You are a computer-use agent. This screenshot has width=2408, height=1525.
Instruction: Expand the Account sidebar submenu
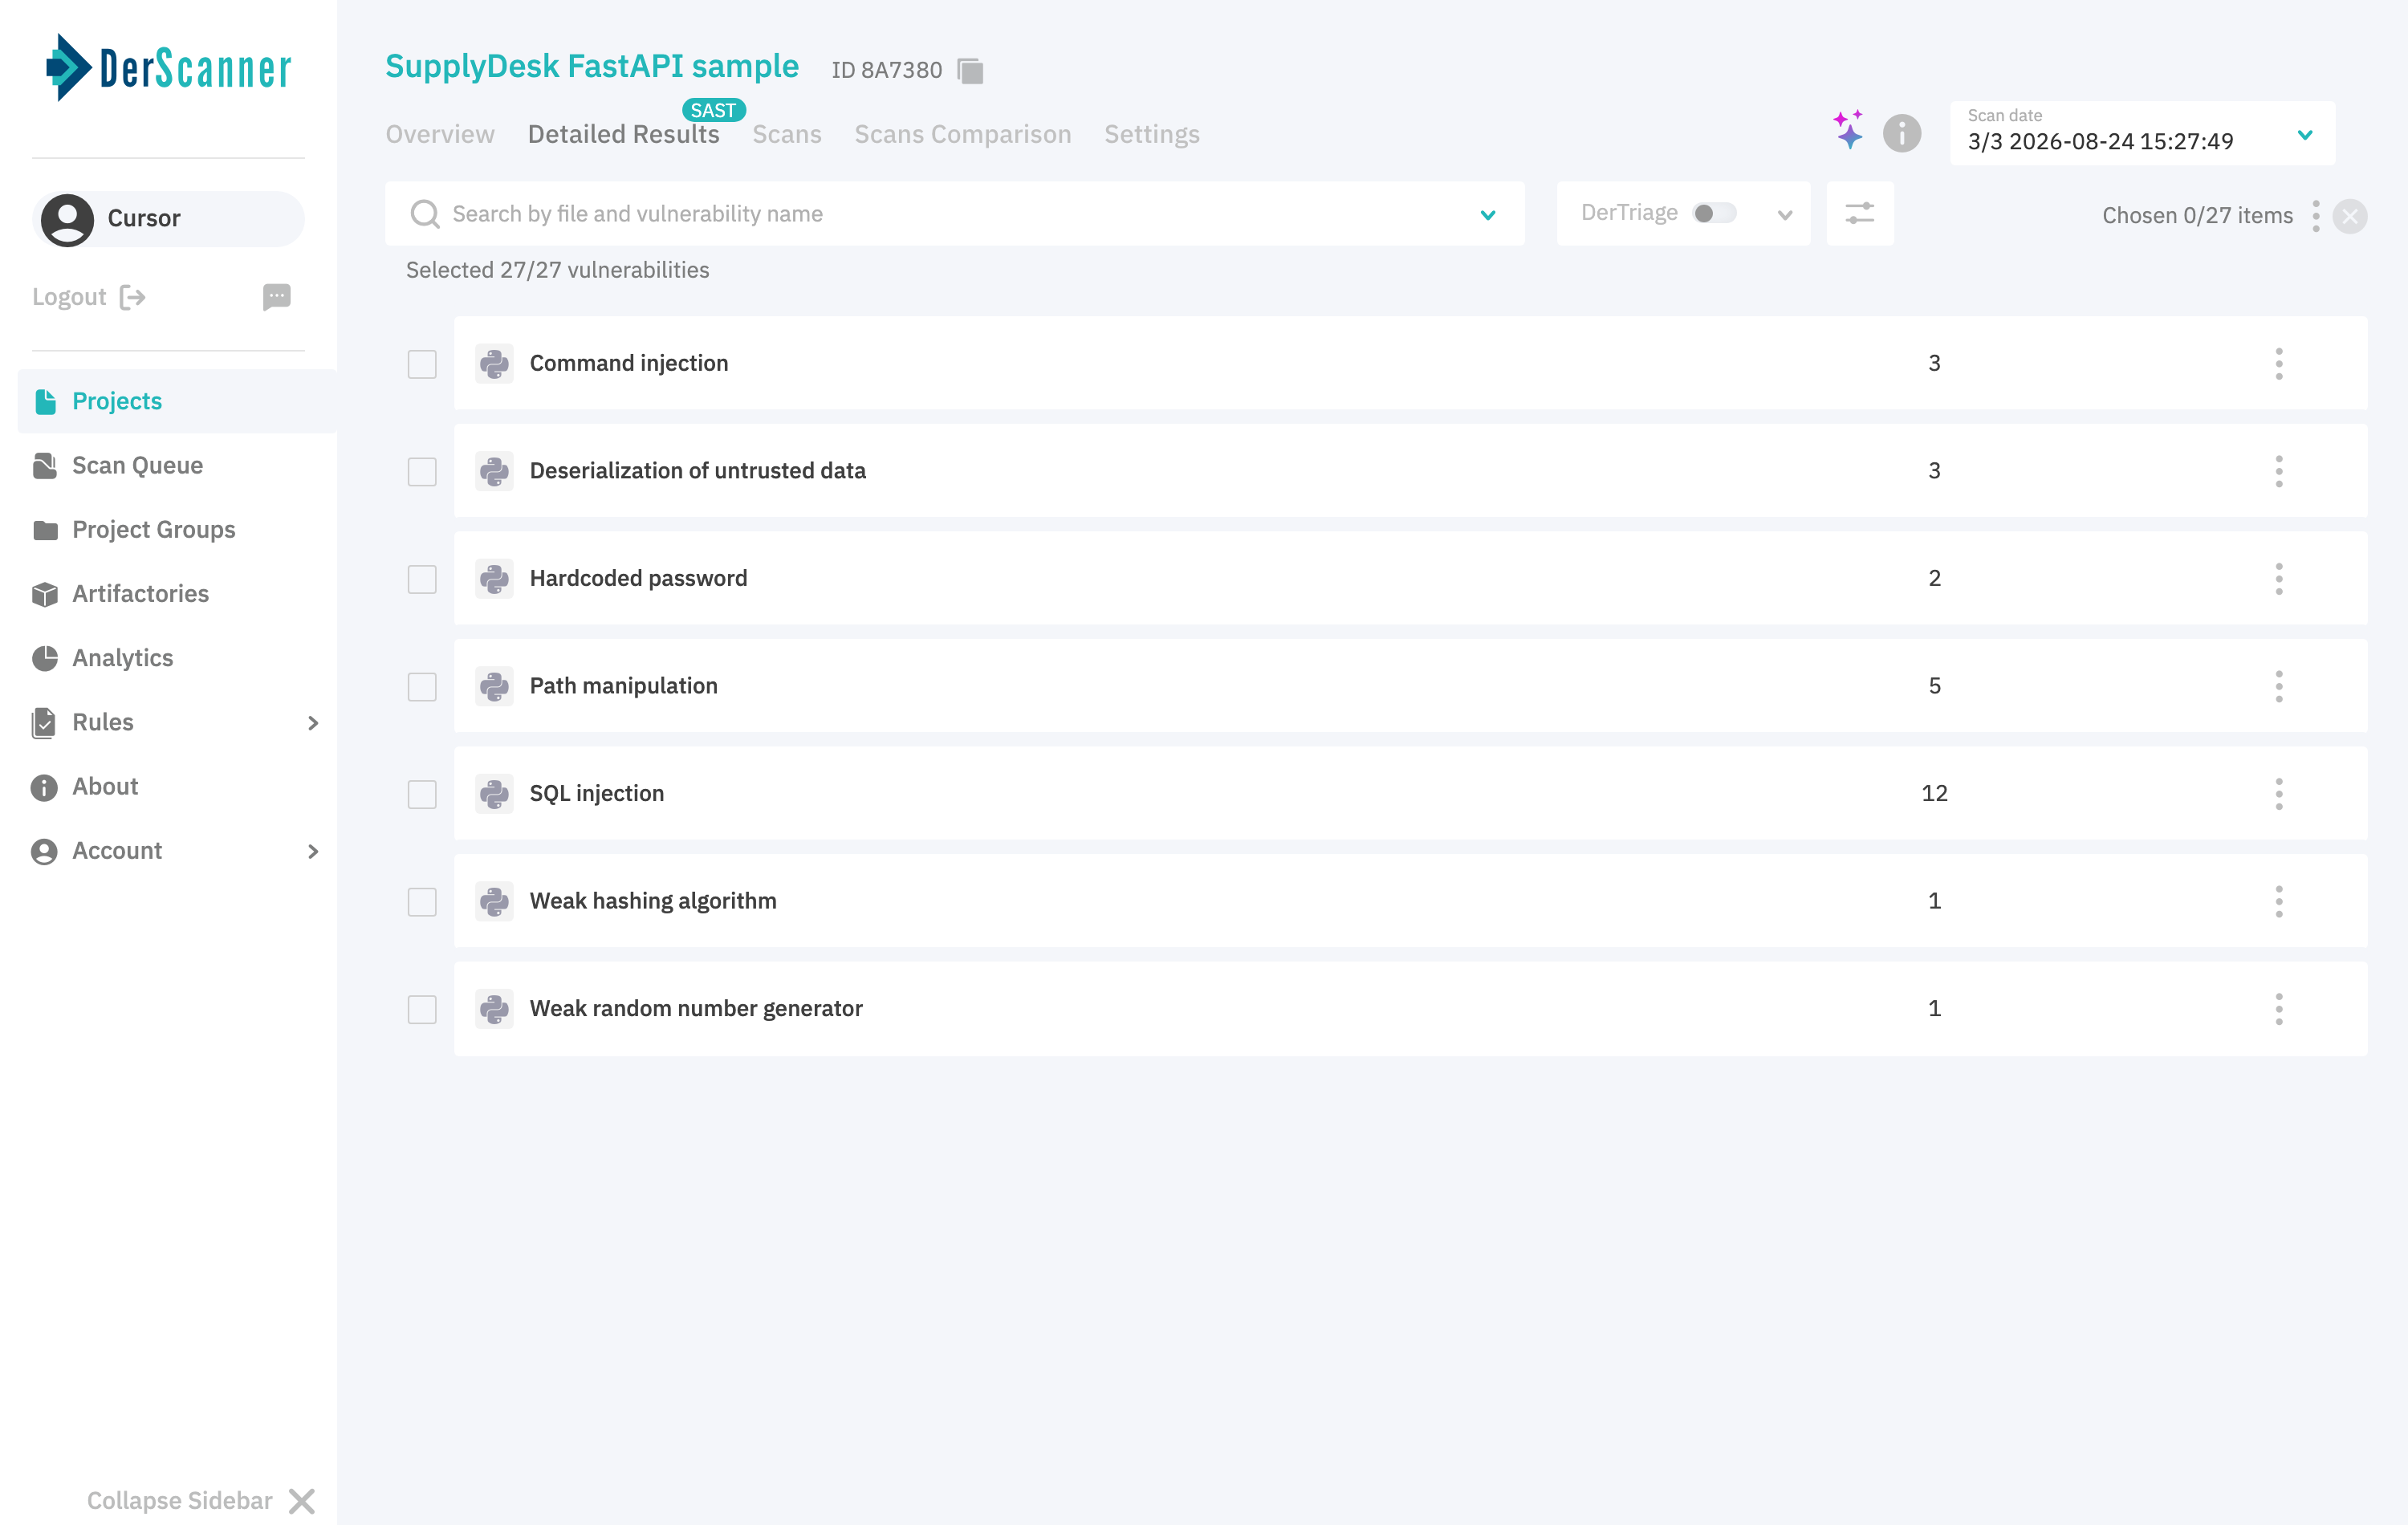pyautogui.click(x=313, y=851)
